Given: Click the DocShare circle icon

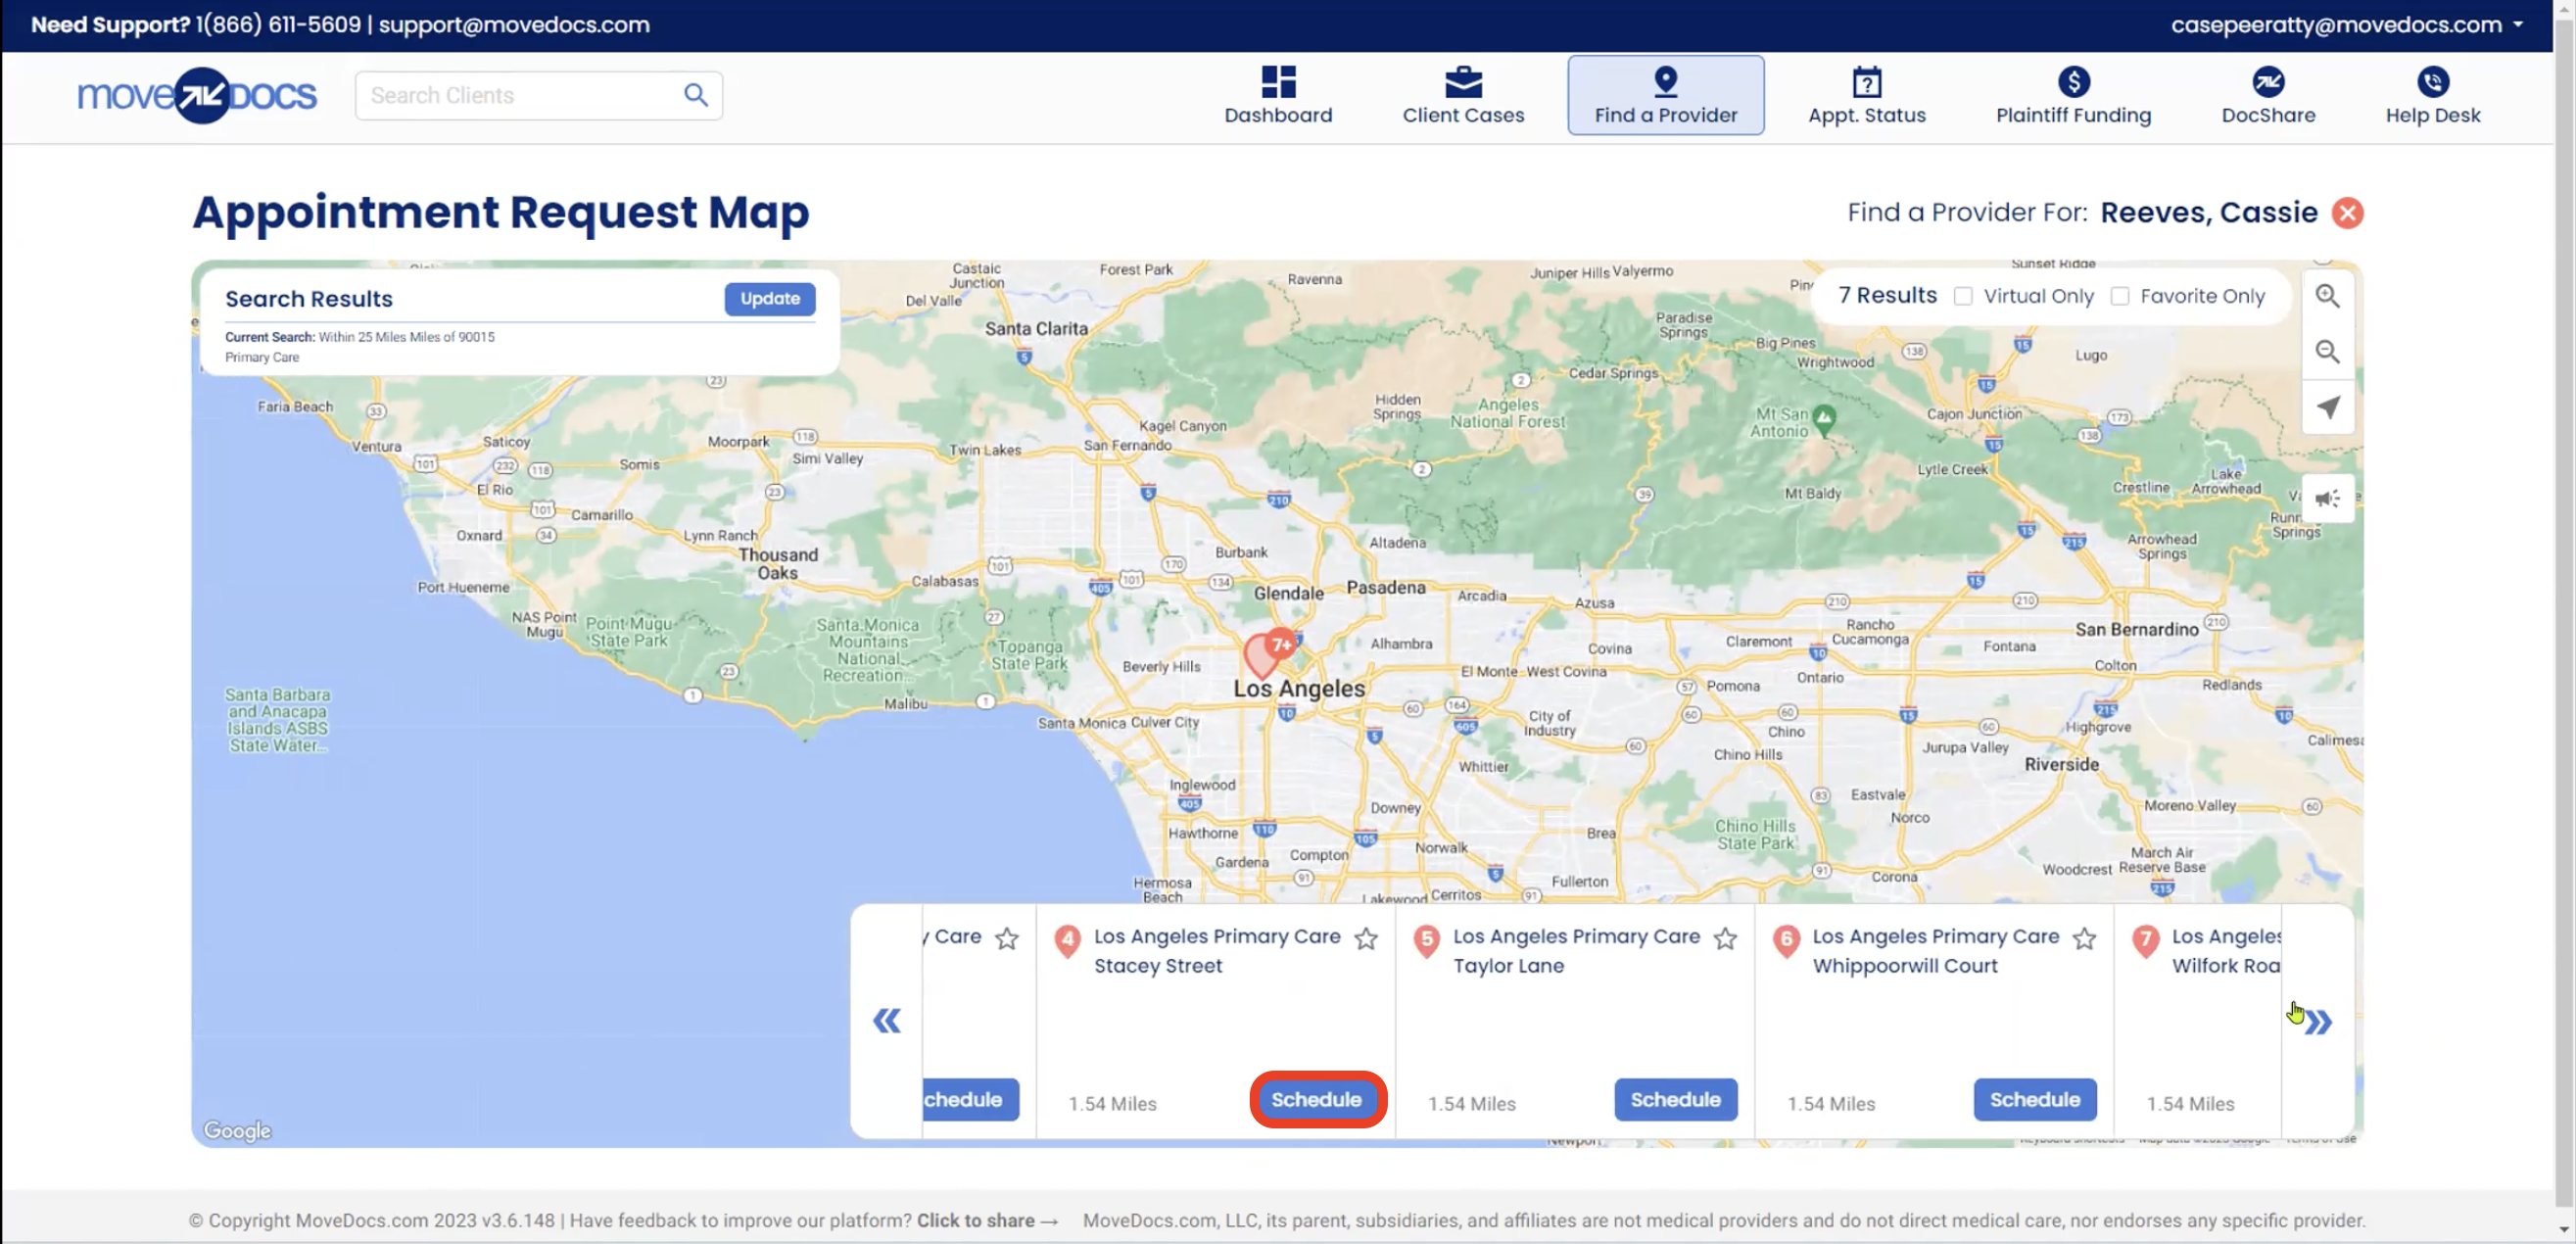Looking at the screenshot, I should click(x=2268, y=82).
